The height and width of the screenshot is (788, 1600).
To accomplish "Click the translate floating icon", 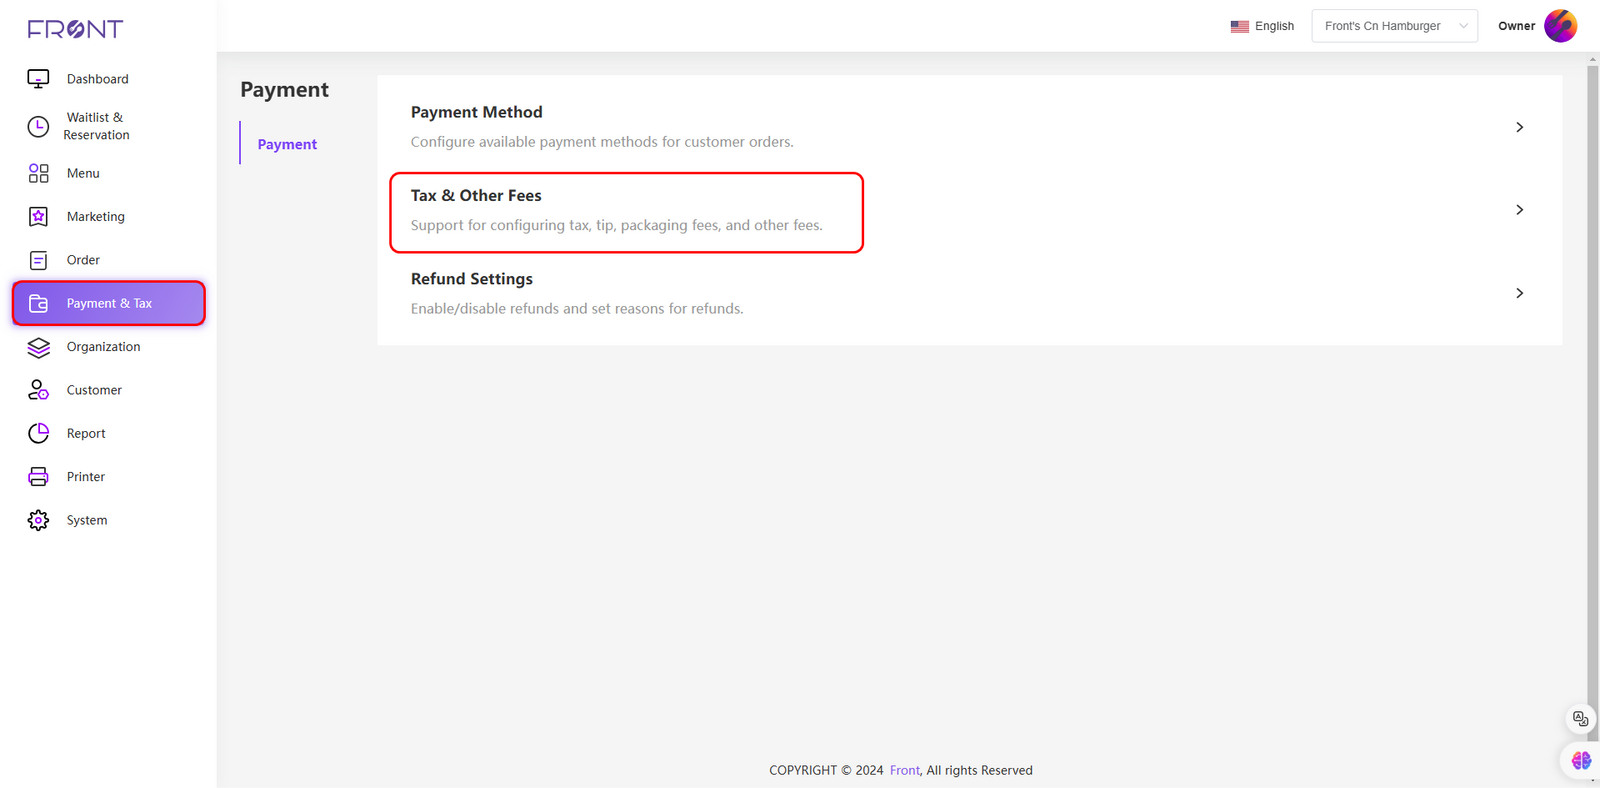I will tap(1580, 719).
